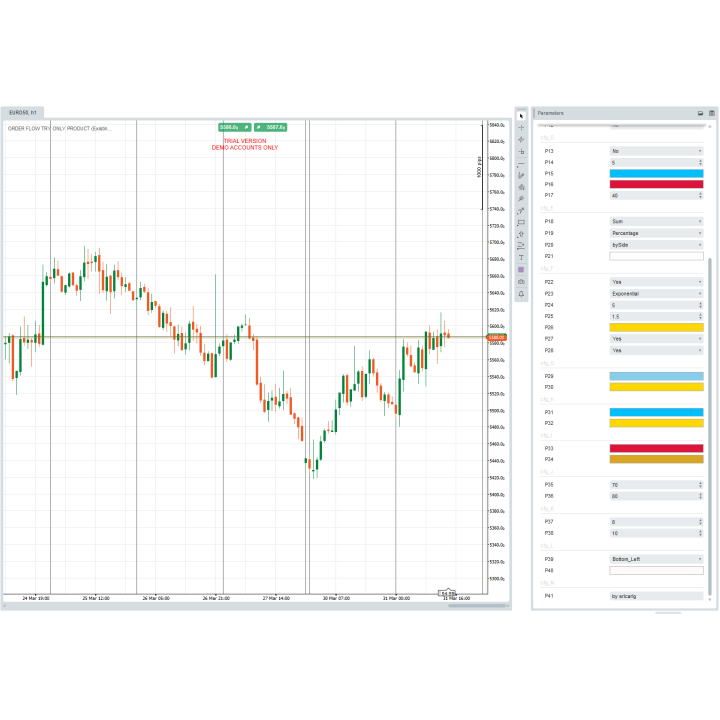
Task: Open the P33 red color swatch
Action: pyautogui.click(x=657, y=449)
